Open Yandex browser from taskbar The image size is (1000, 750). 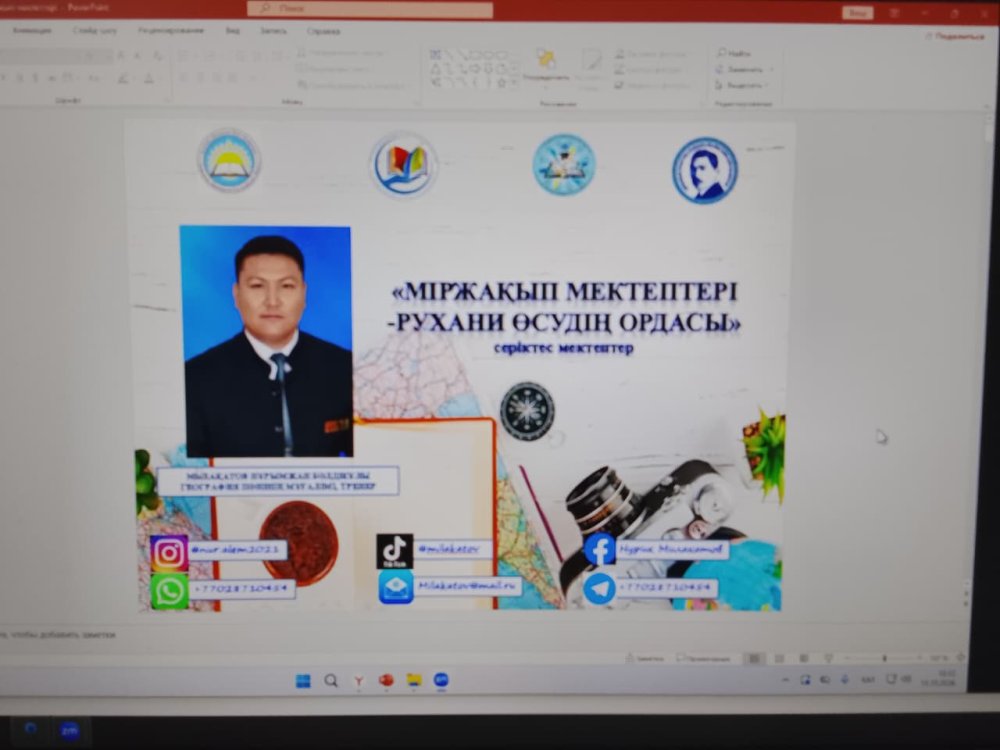pyautogui.click(x=358, y=681)
